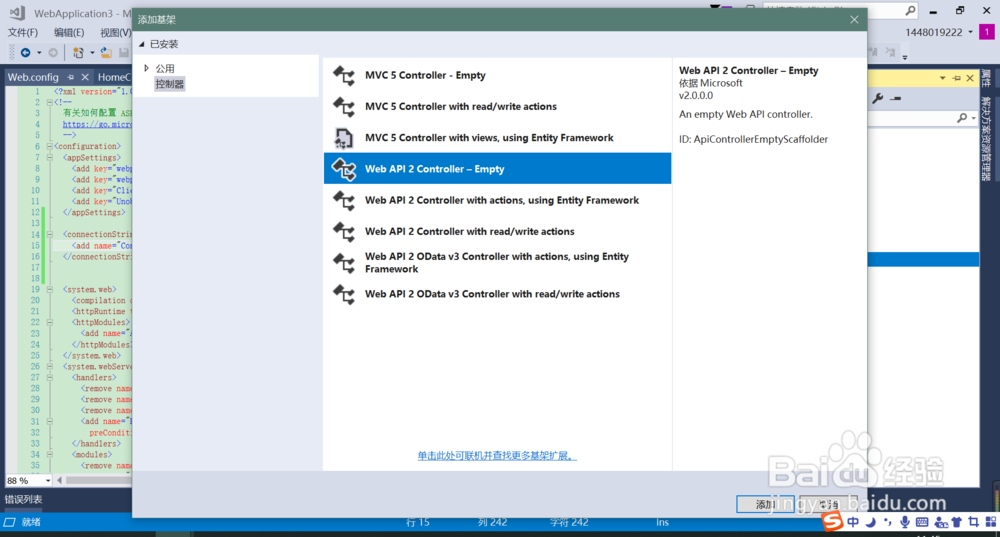Click the open file folder toolbar icon
1000x537 pixels.
[106, 53]
